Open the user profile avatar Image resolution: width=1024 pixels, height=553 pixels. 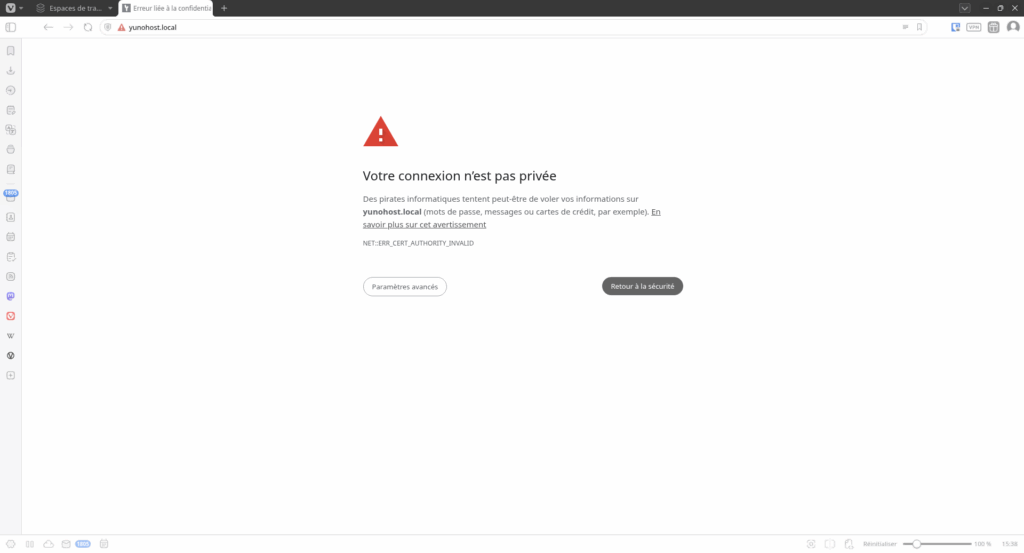pyautogui.click(x=1013, y=27)
